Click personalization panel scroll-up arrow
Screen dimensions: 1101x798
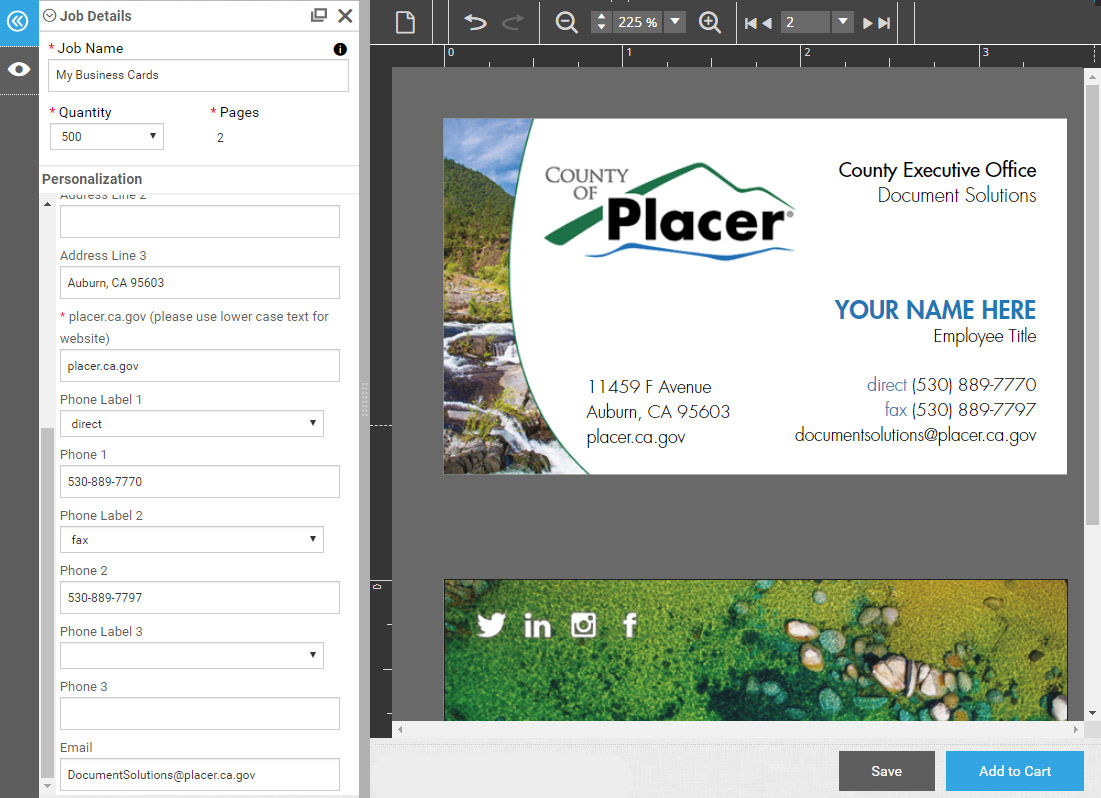click(47, 204)
